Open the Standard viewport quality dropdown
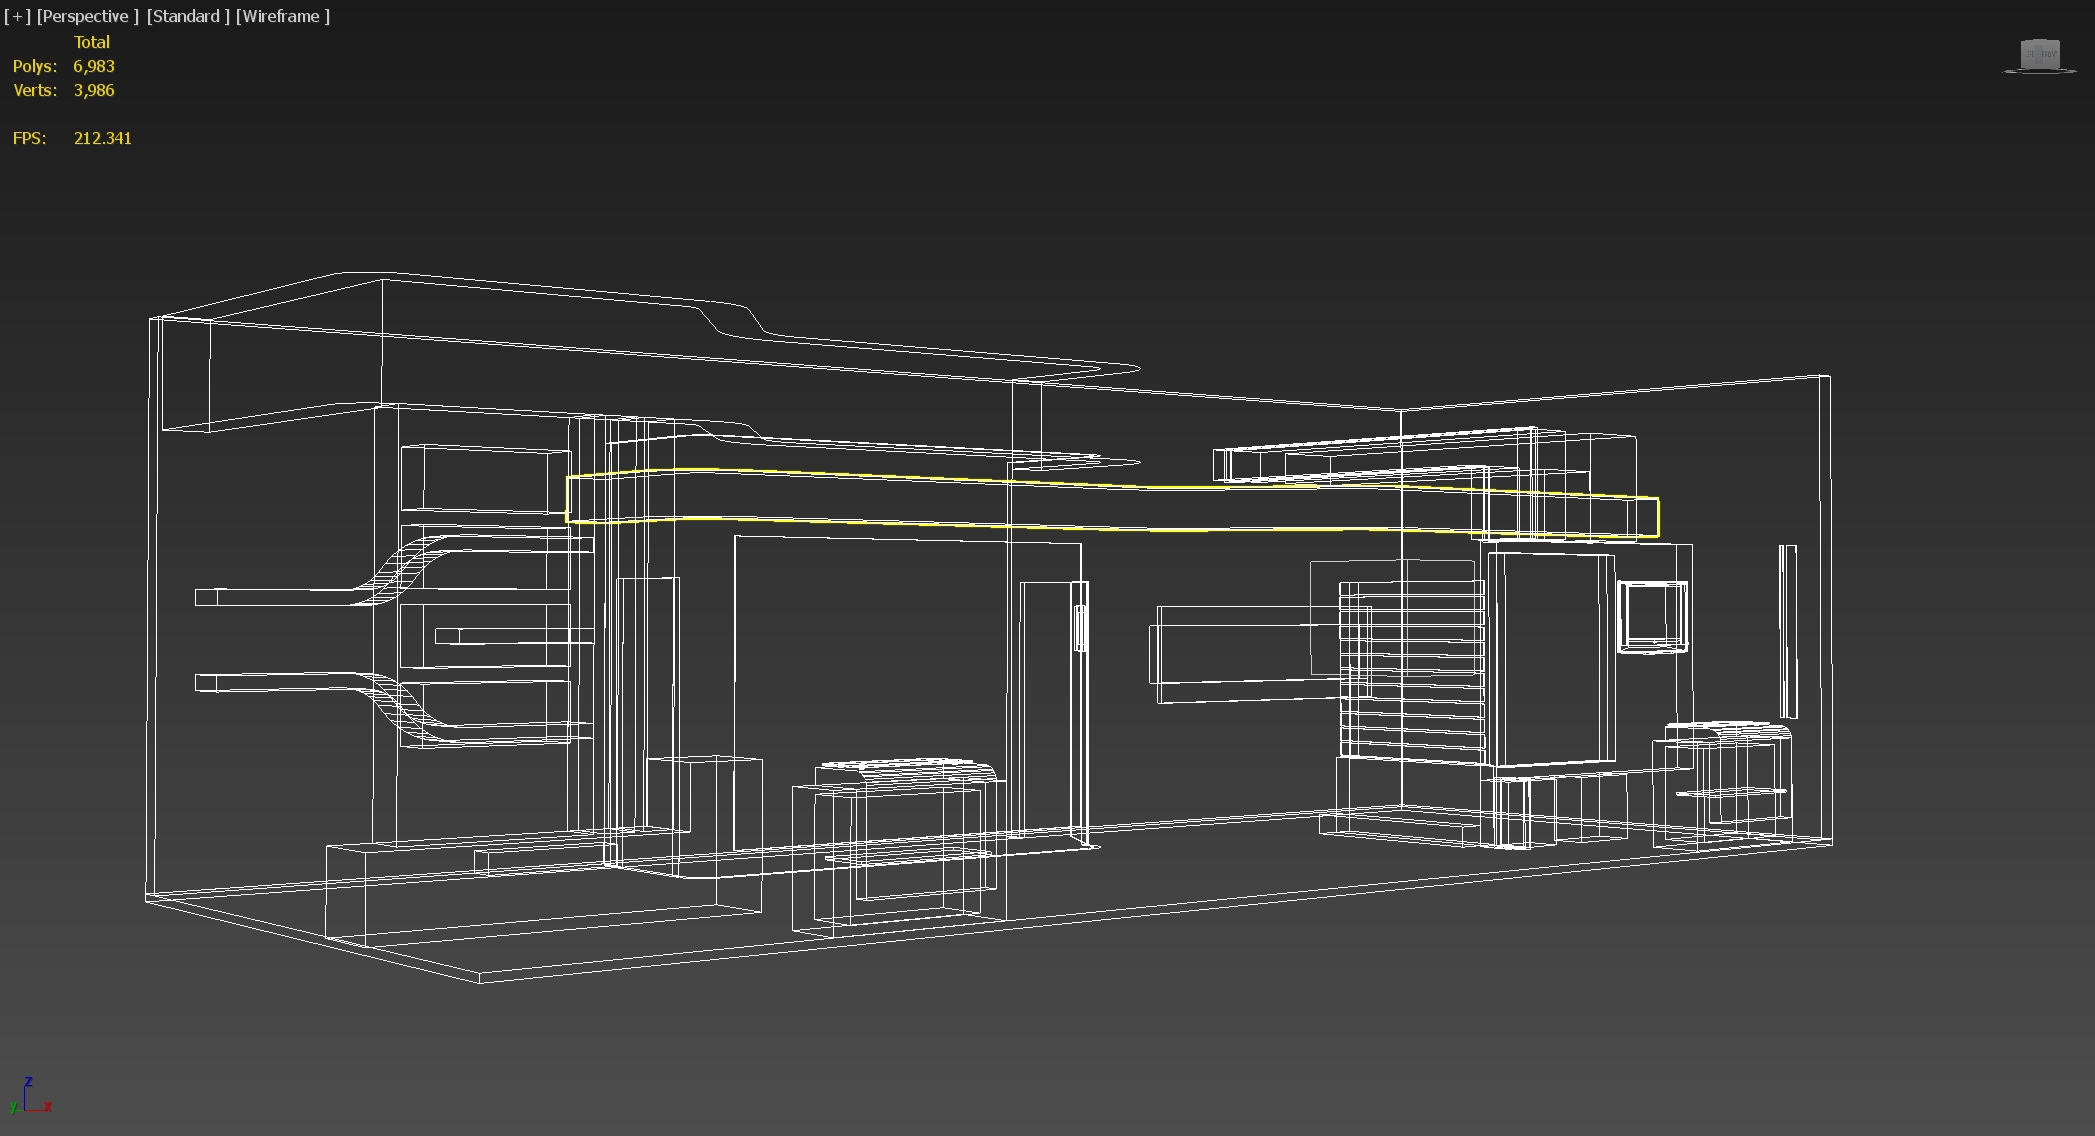 click(188, 16)
